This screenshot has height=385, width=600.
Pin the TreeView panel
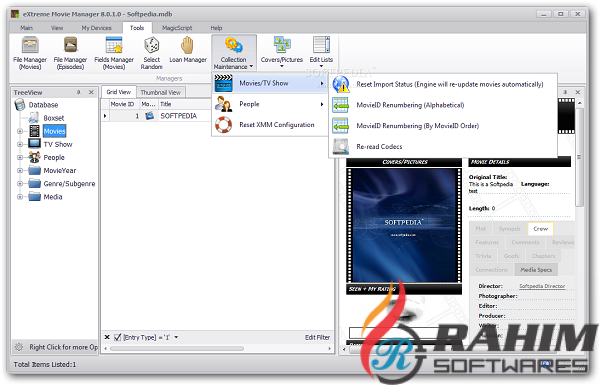pos(79,92)
